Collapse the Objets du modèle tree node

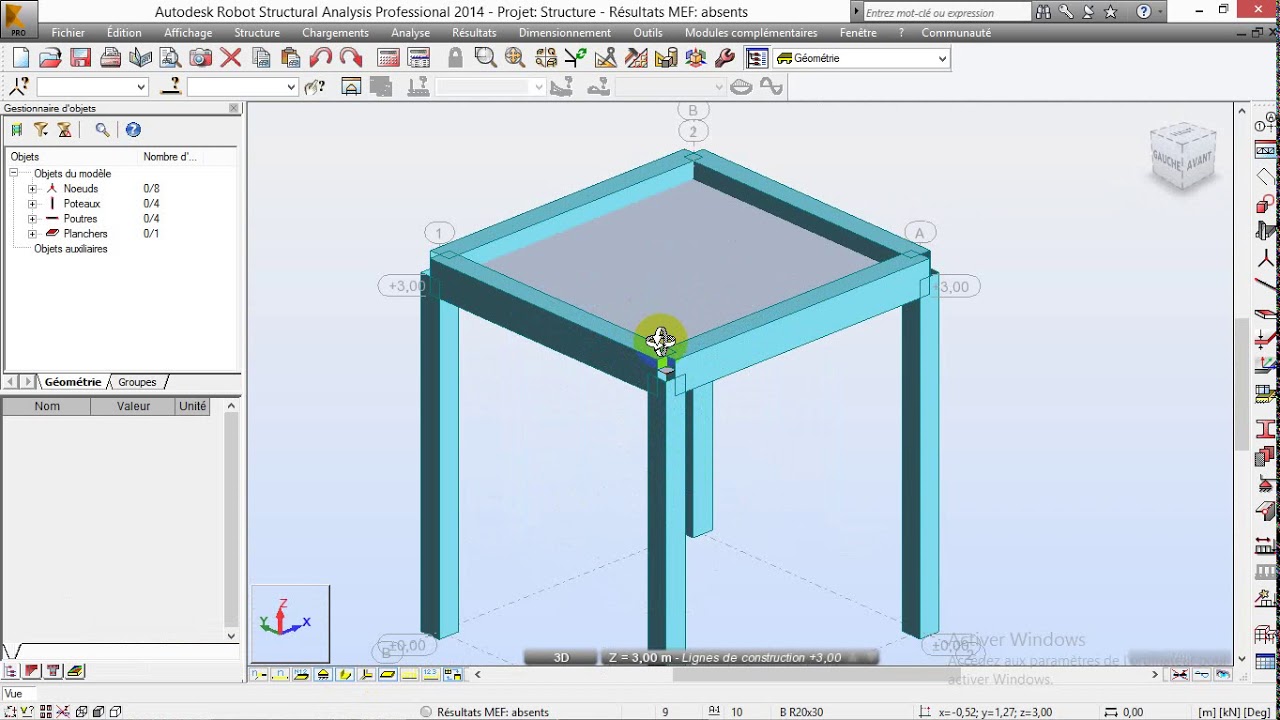[x=14, y=174]
